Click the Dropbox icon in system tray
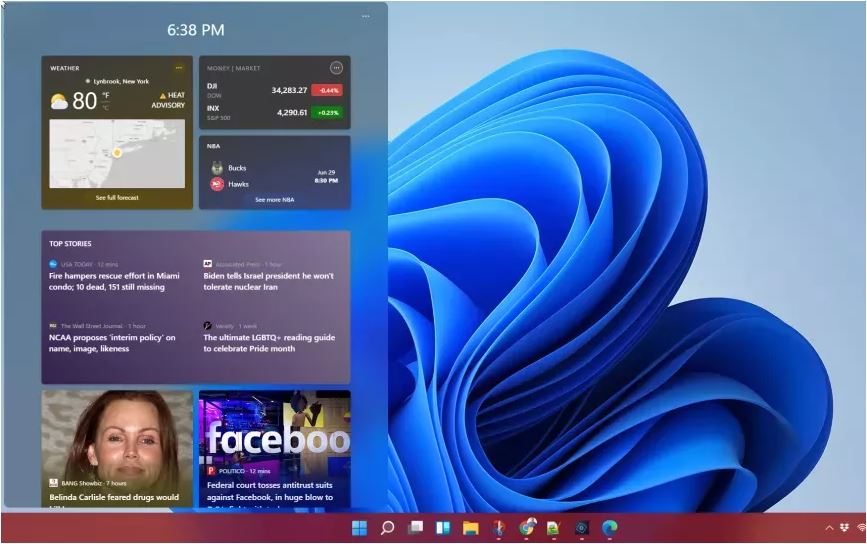Image resolution: width=867 pixels, height=544 pixels. click(x=844, y=528)
